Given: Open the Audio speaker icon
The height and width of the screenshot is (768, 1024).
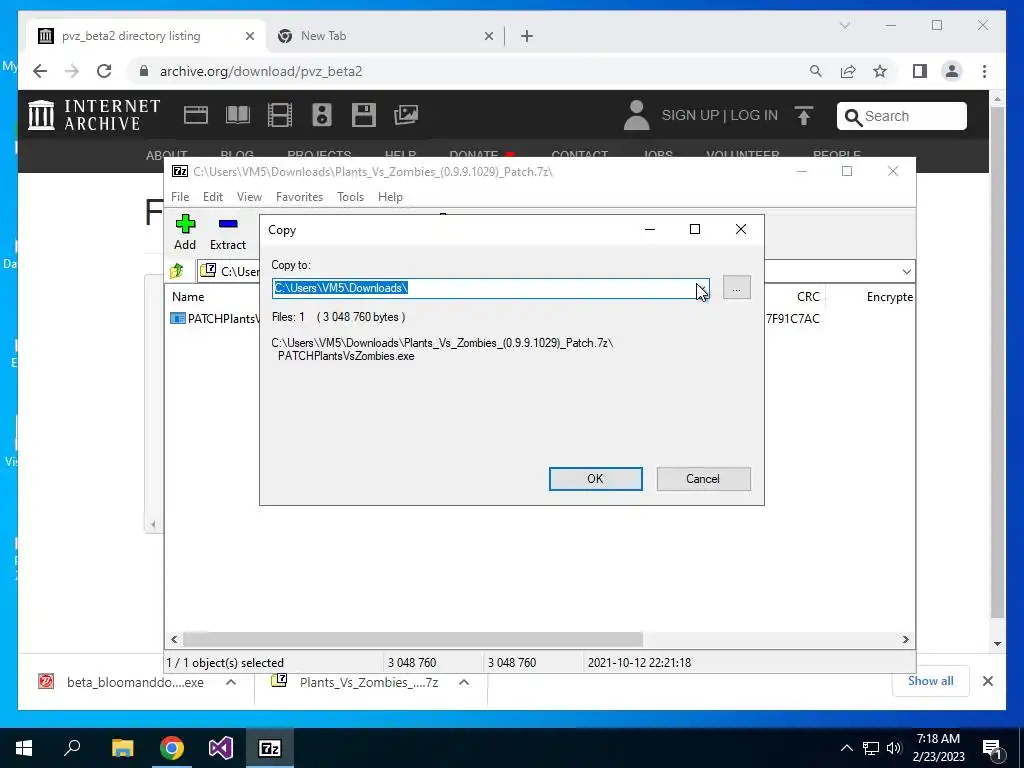Looking at the screenshot, I should (321, 115).
